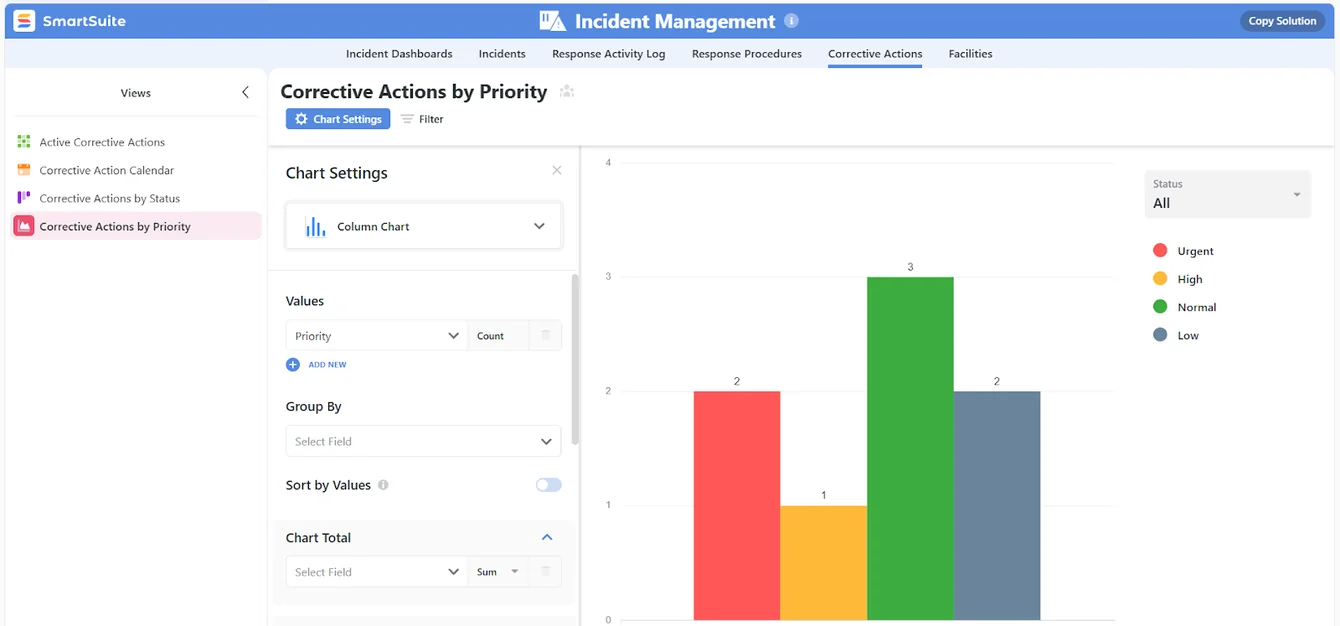Screen dimensions: 1340x626
Task: Click the Chart Settings button
Action: (338, 119)
